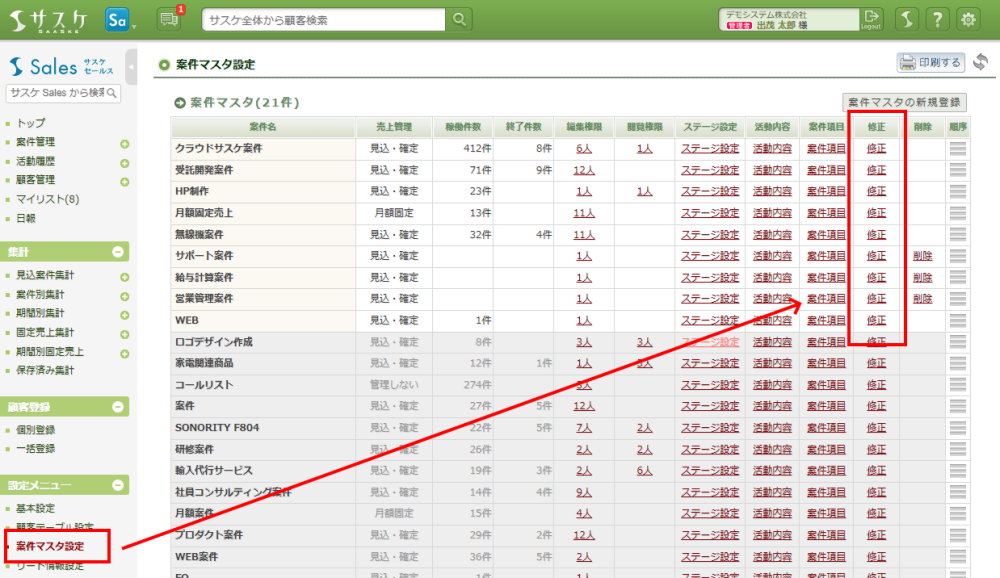Click the refresh arrows icon beside print
The width and height of the screenshot is (1000, 578).
[980, 63]
